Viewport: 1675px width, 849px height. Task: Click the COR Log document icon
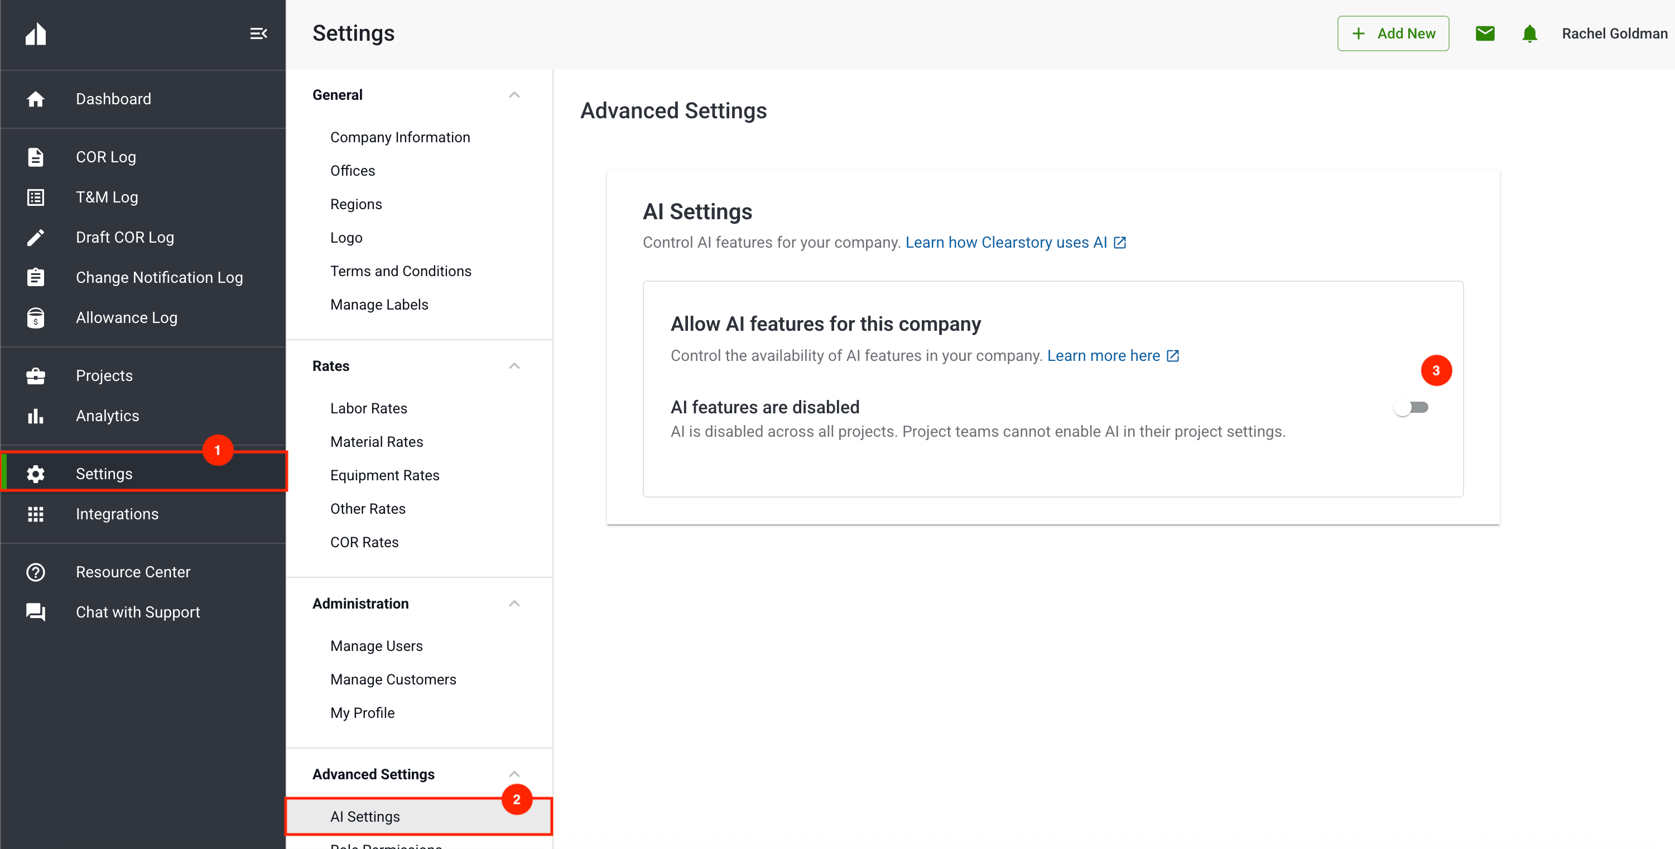click(x=36, y=157)
